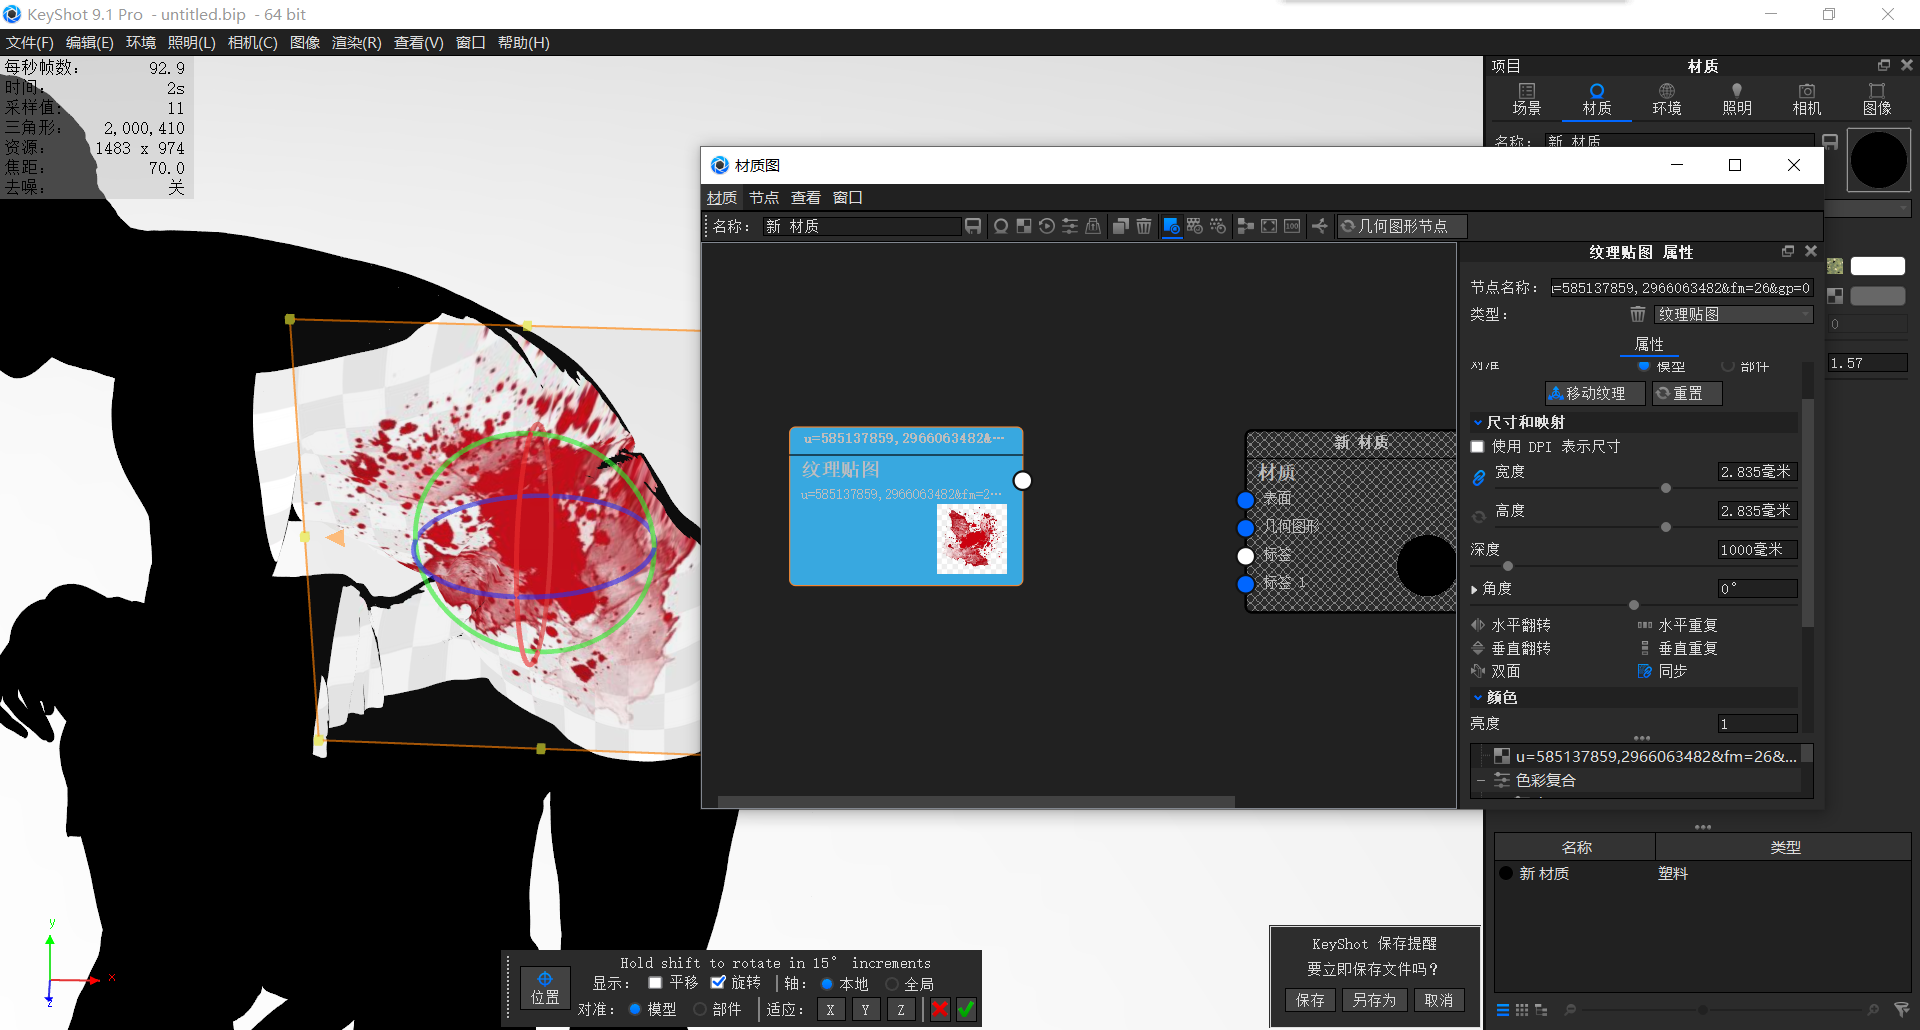Open the 照明 panel icon
The image size is (1920, 1030).
(x=1737, y=98)
